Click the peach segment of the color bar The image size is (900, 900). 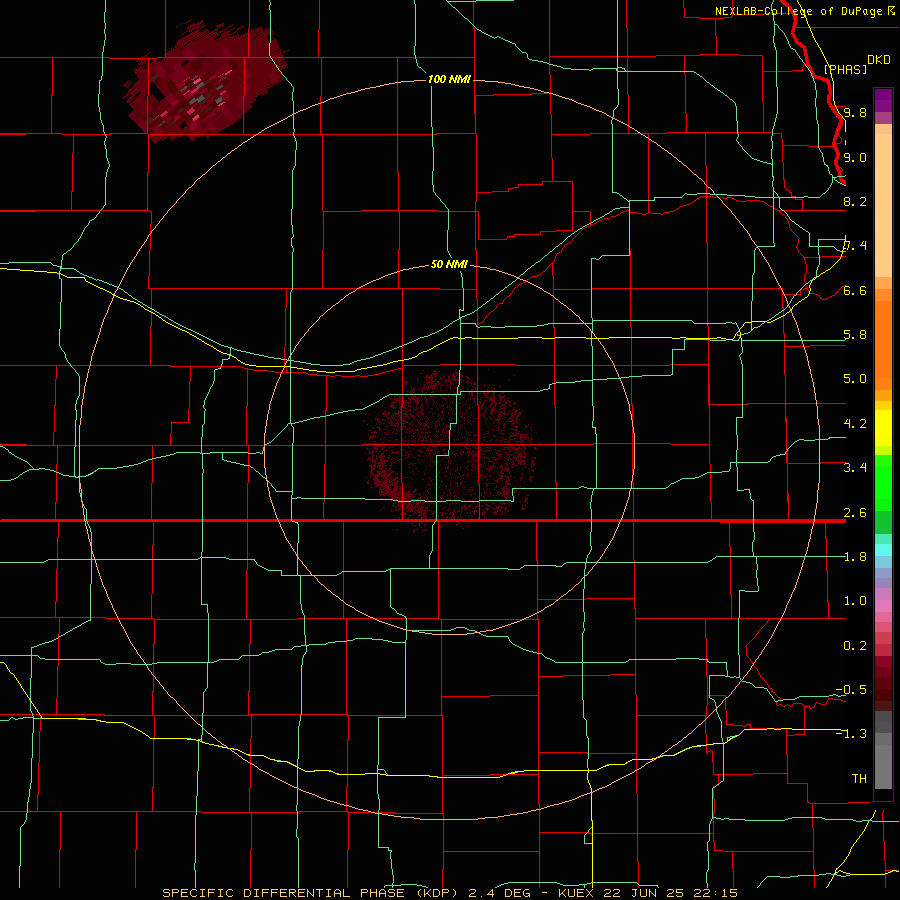883,204
